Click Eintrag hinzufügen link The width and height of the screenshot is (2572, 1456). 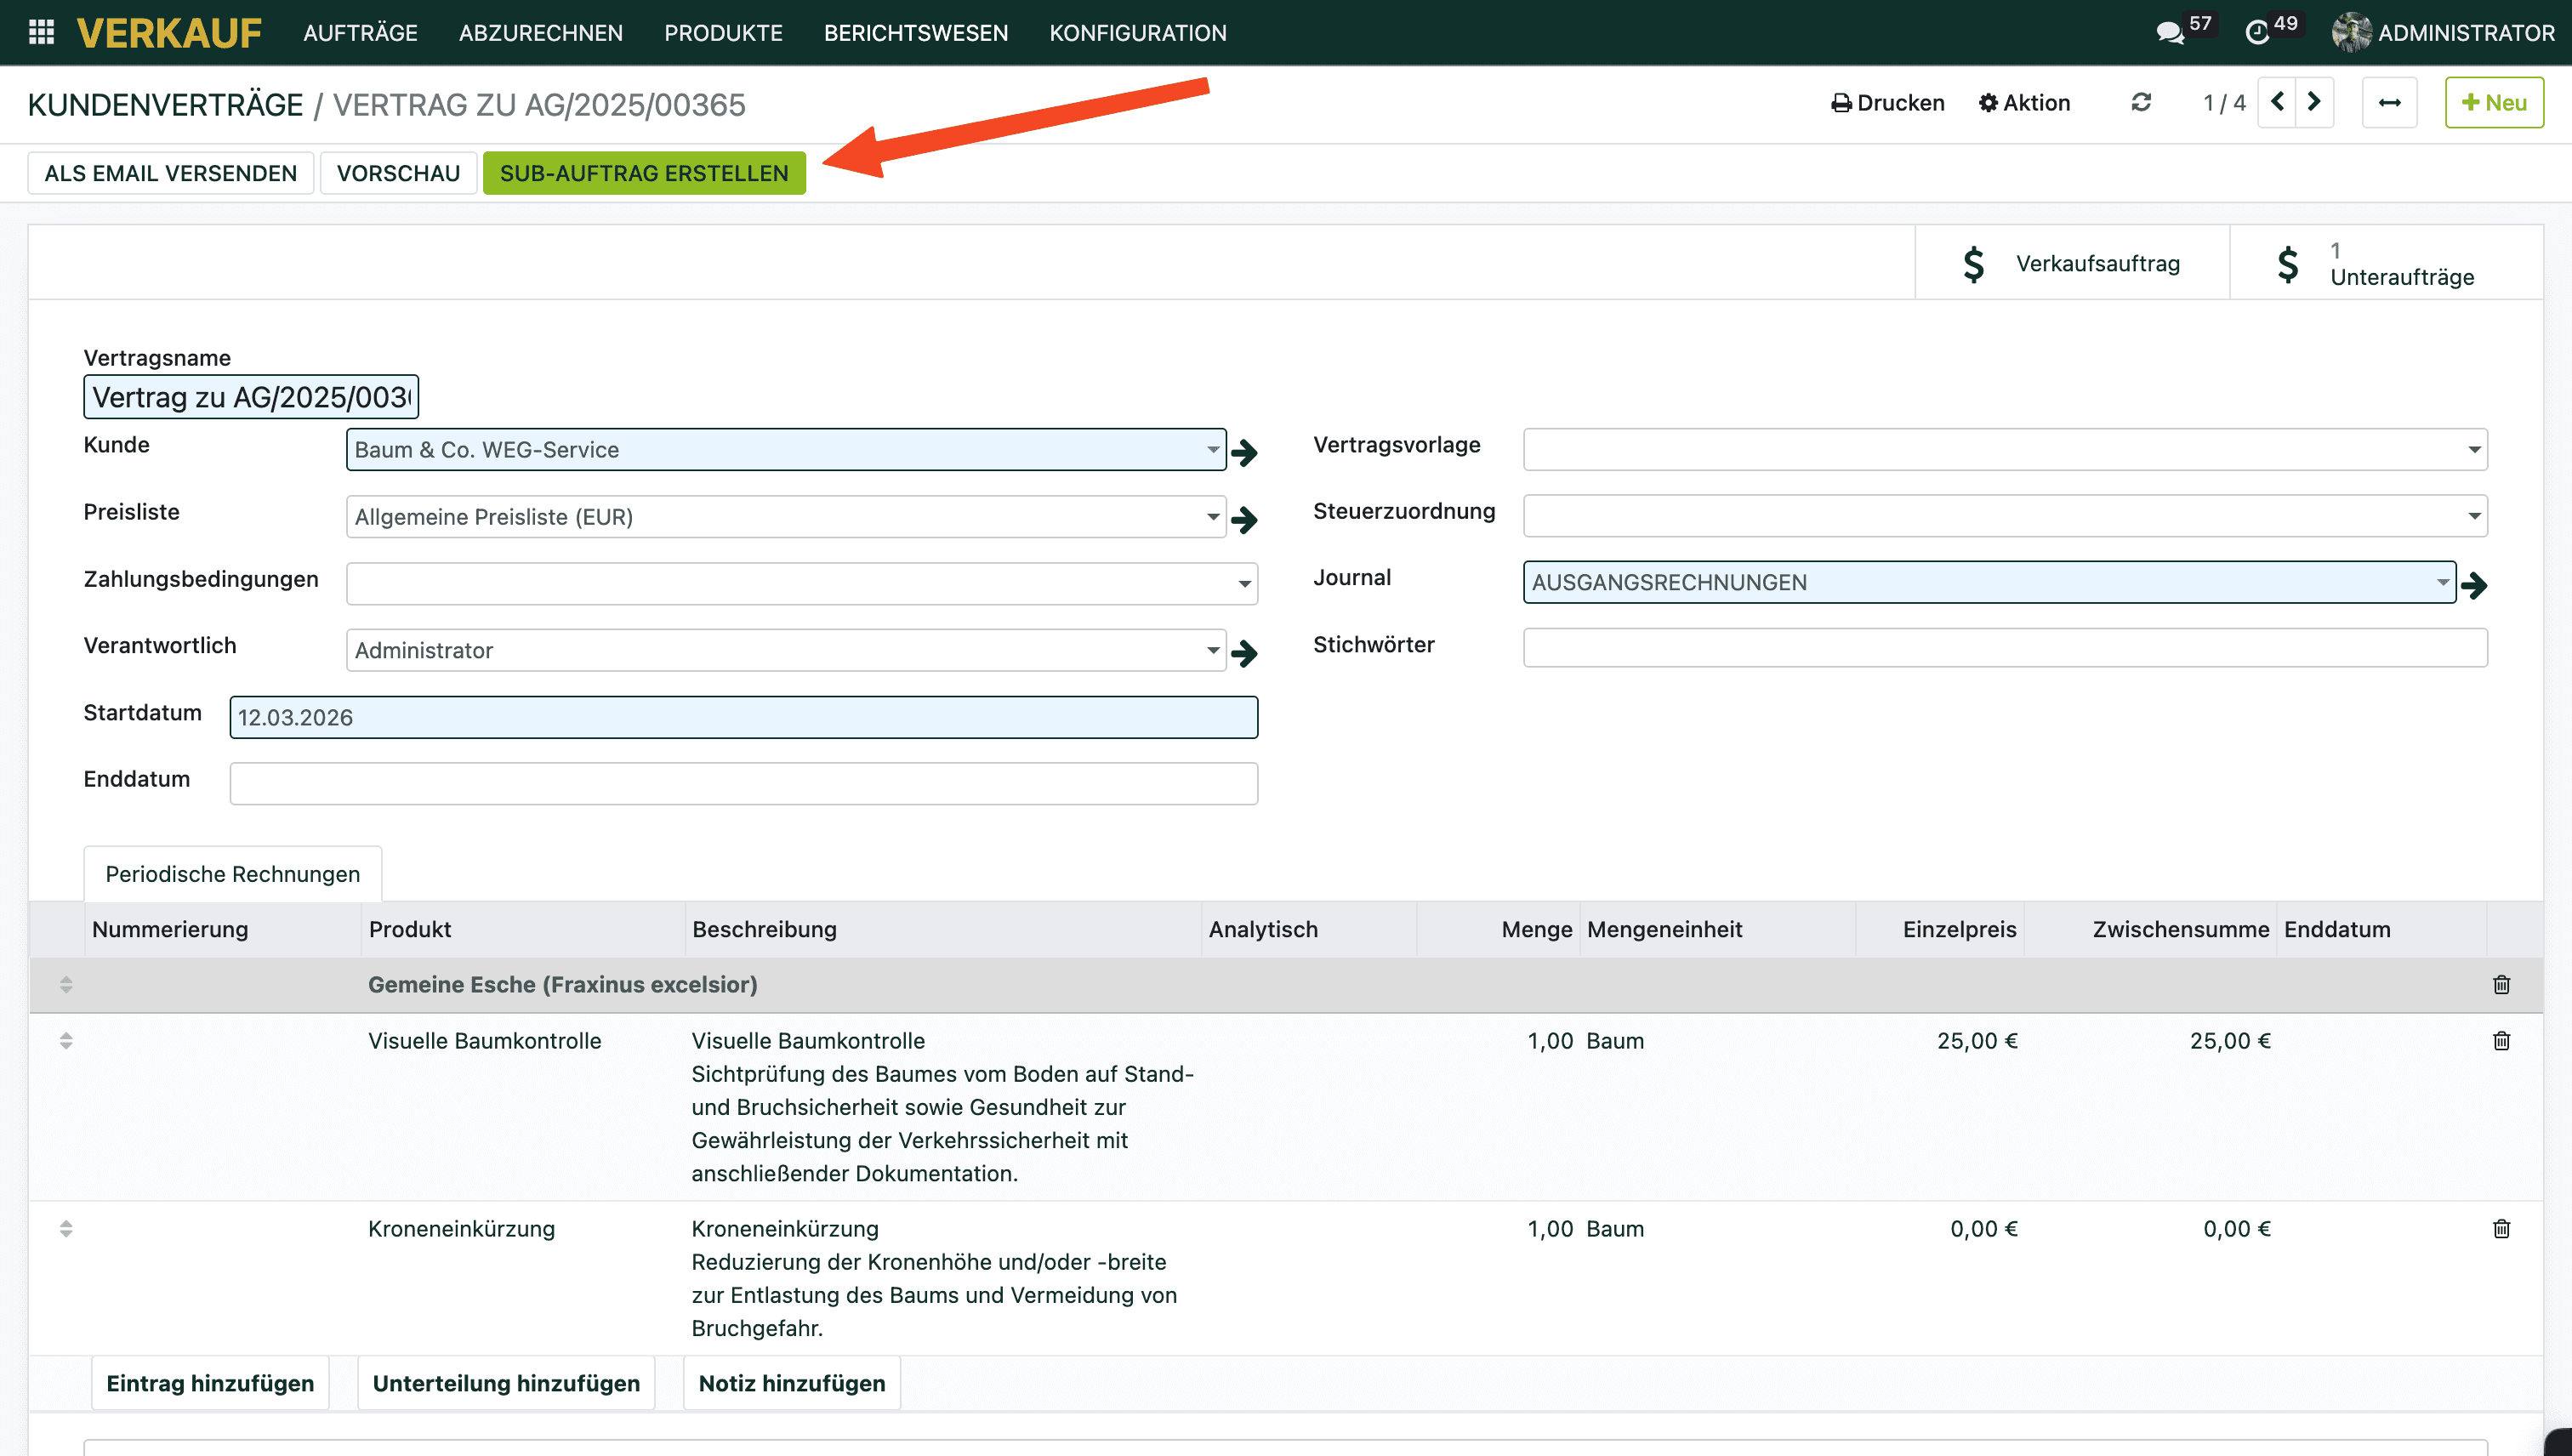[210, 1383]
